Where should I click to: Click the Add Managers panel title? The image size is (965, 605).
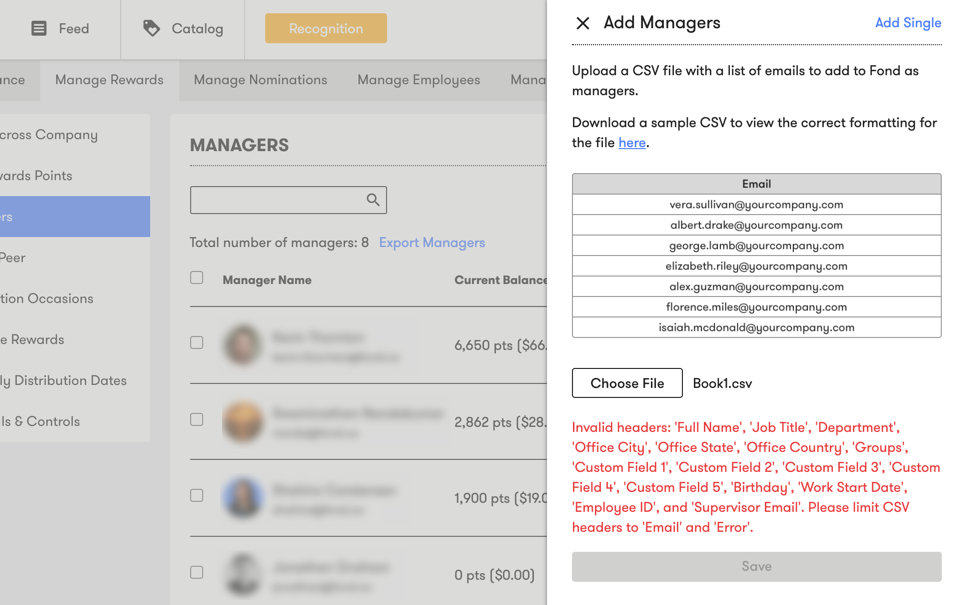tap(662, 23)
